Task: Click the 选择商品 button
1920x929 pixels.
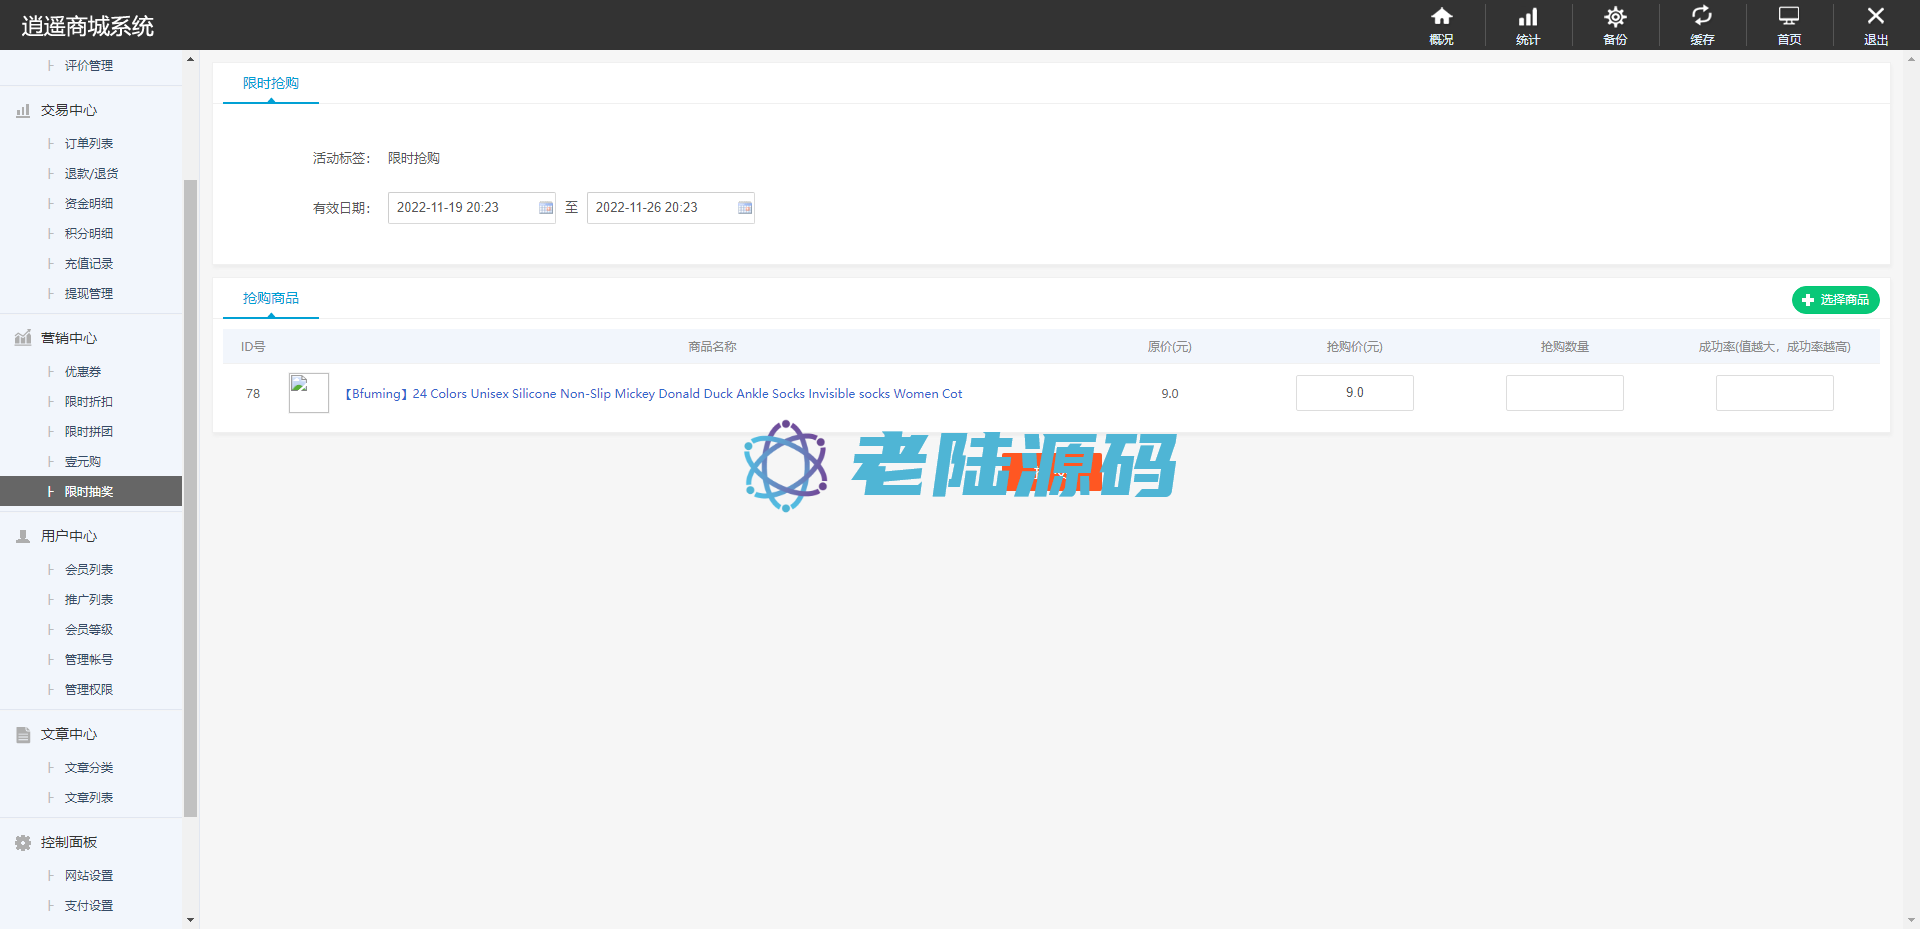Action: [1835, 300]
